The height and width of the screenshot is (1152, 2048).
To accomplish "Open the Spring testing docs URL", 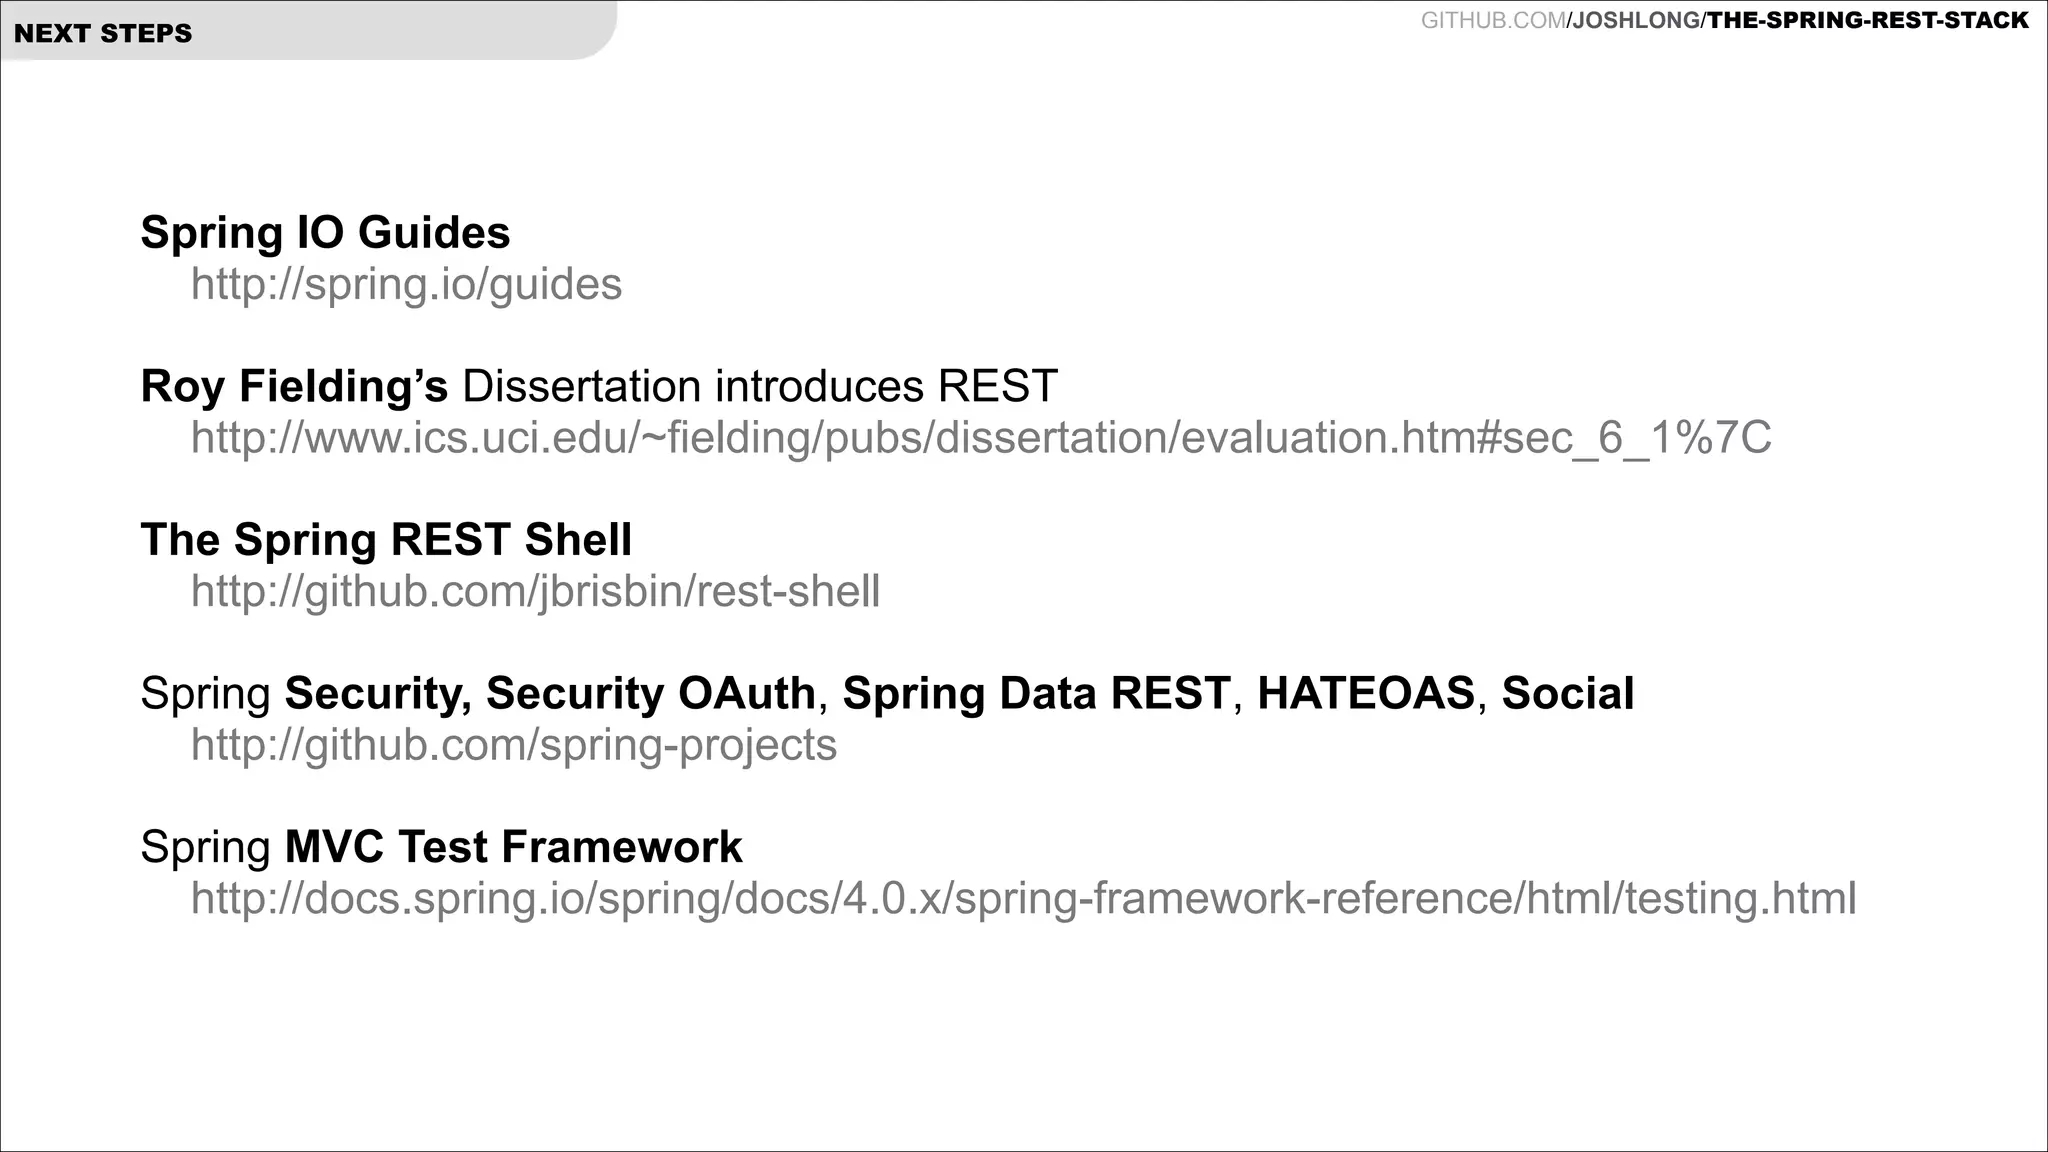I will pyautogui.click(x=1023, y=899).
